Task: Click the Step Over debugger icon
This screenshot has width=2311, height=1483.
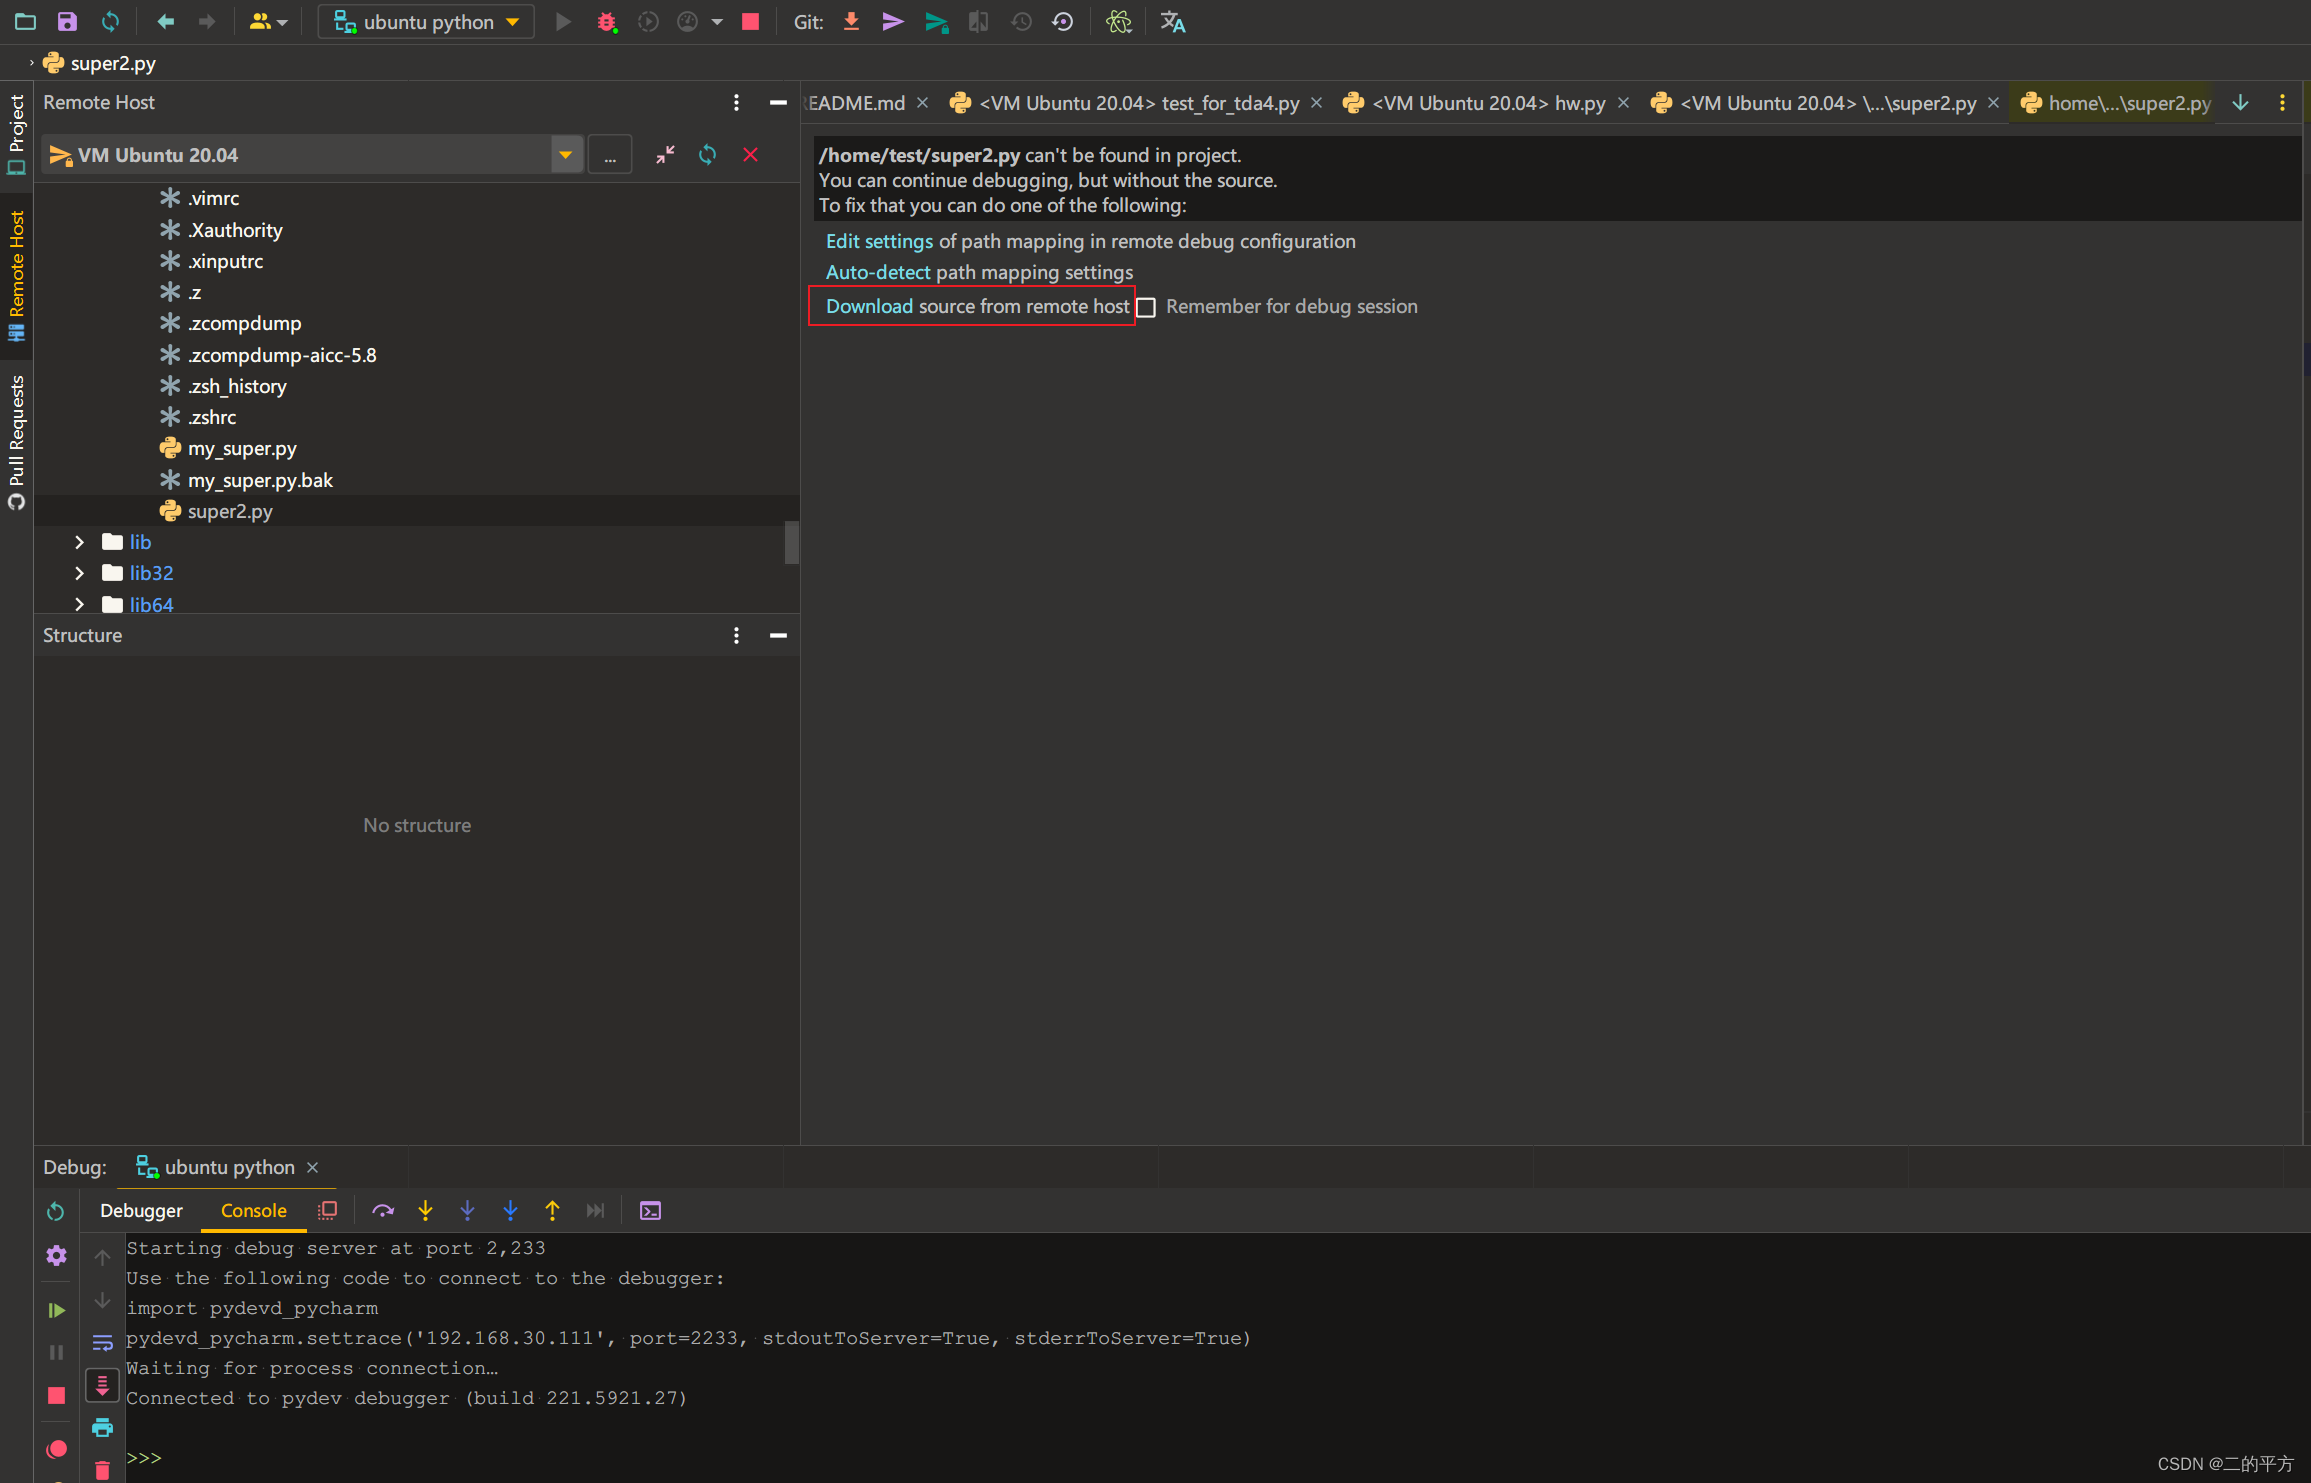Action: click(382, 1211)
